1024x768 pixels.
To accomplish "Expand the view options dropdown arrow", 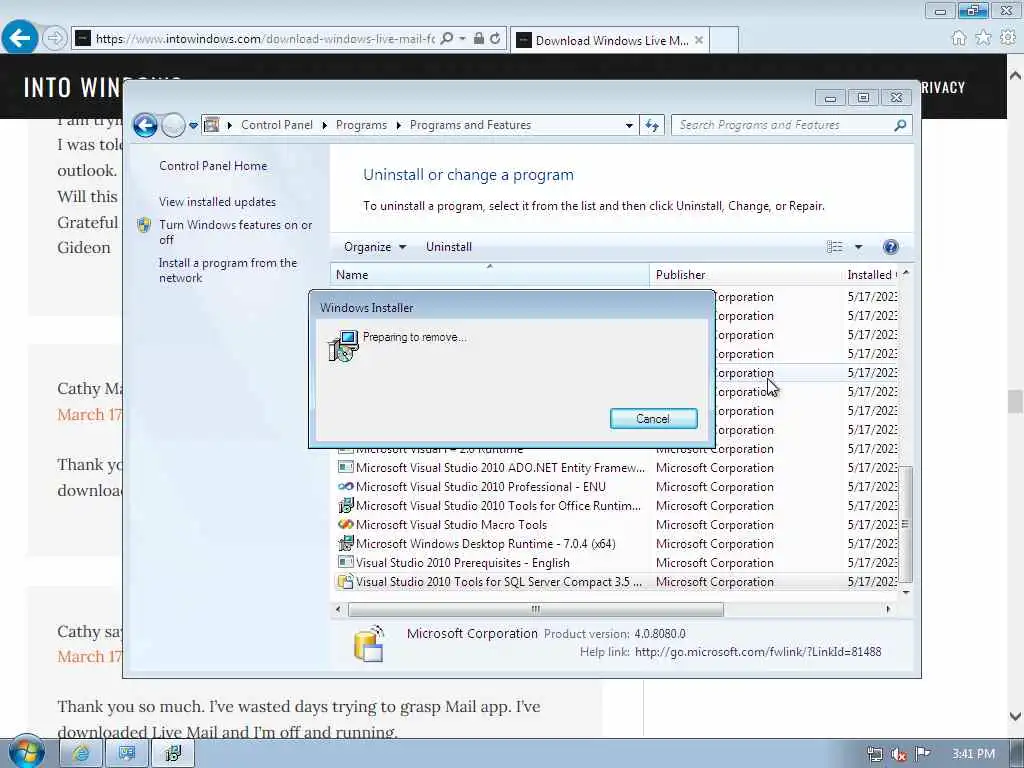I will tap(859, 247).
